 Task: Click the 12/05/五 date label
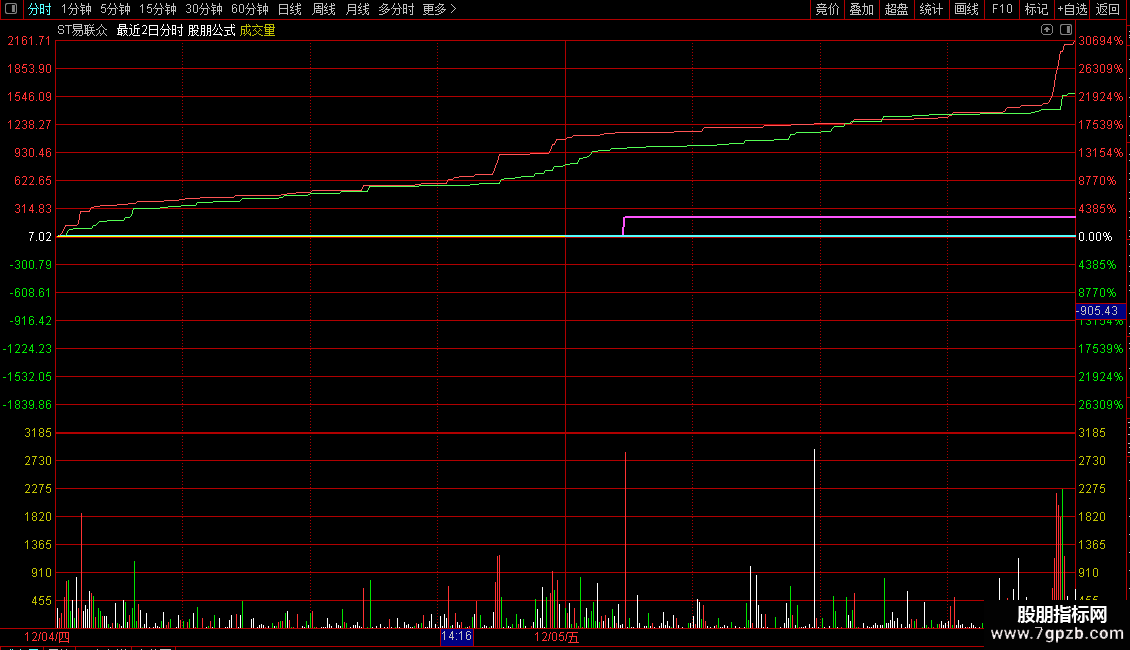[556, 637]
